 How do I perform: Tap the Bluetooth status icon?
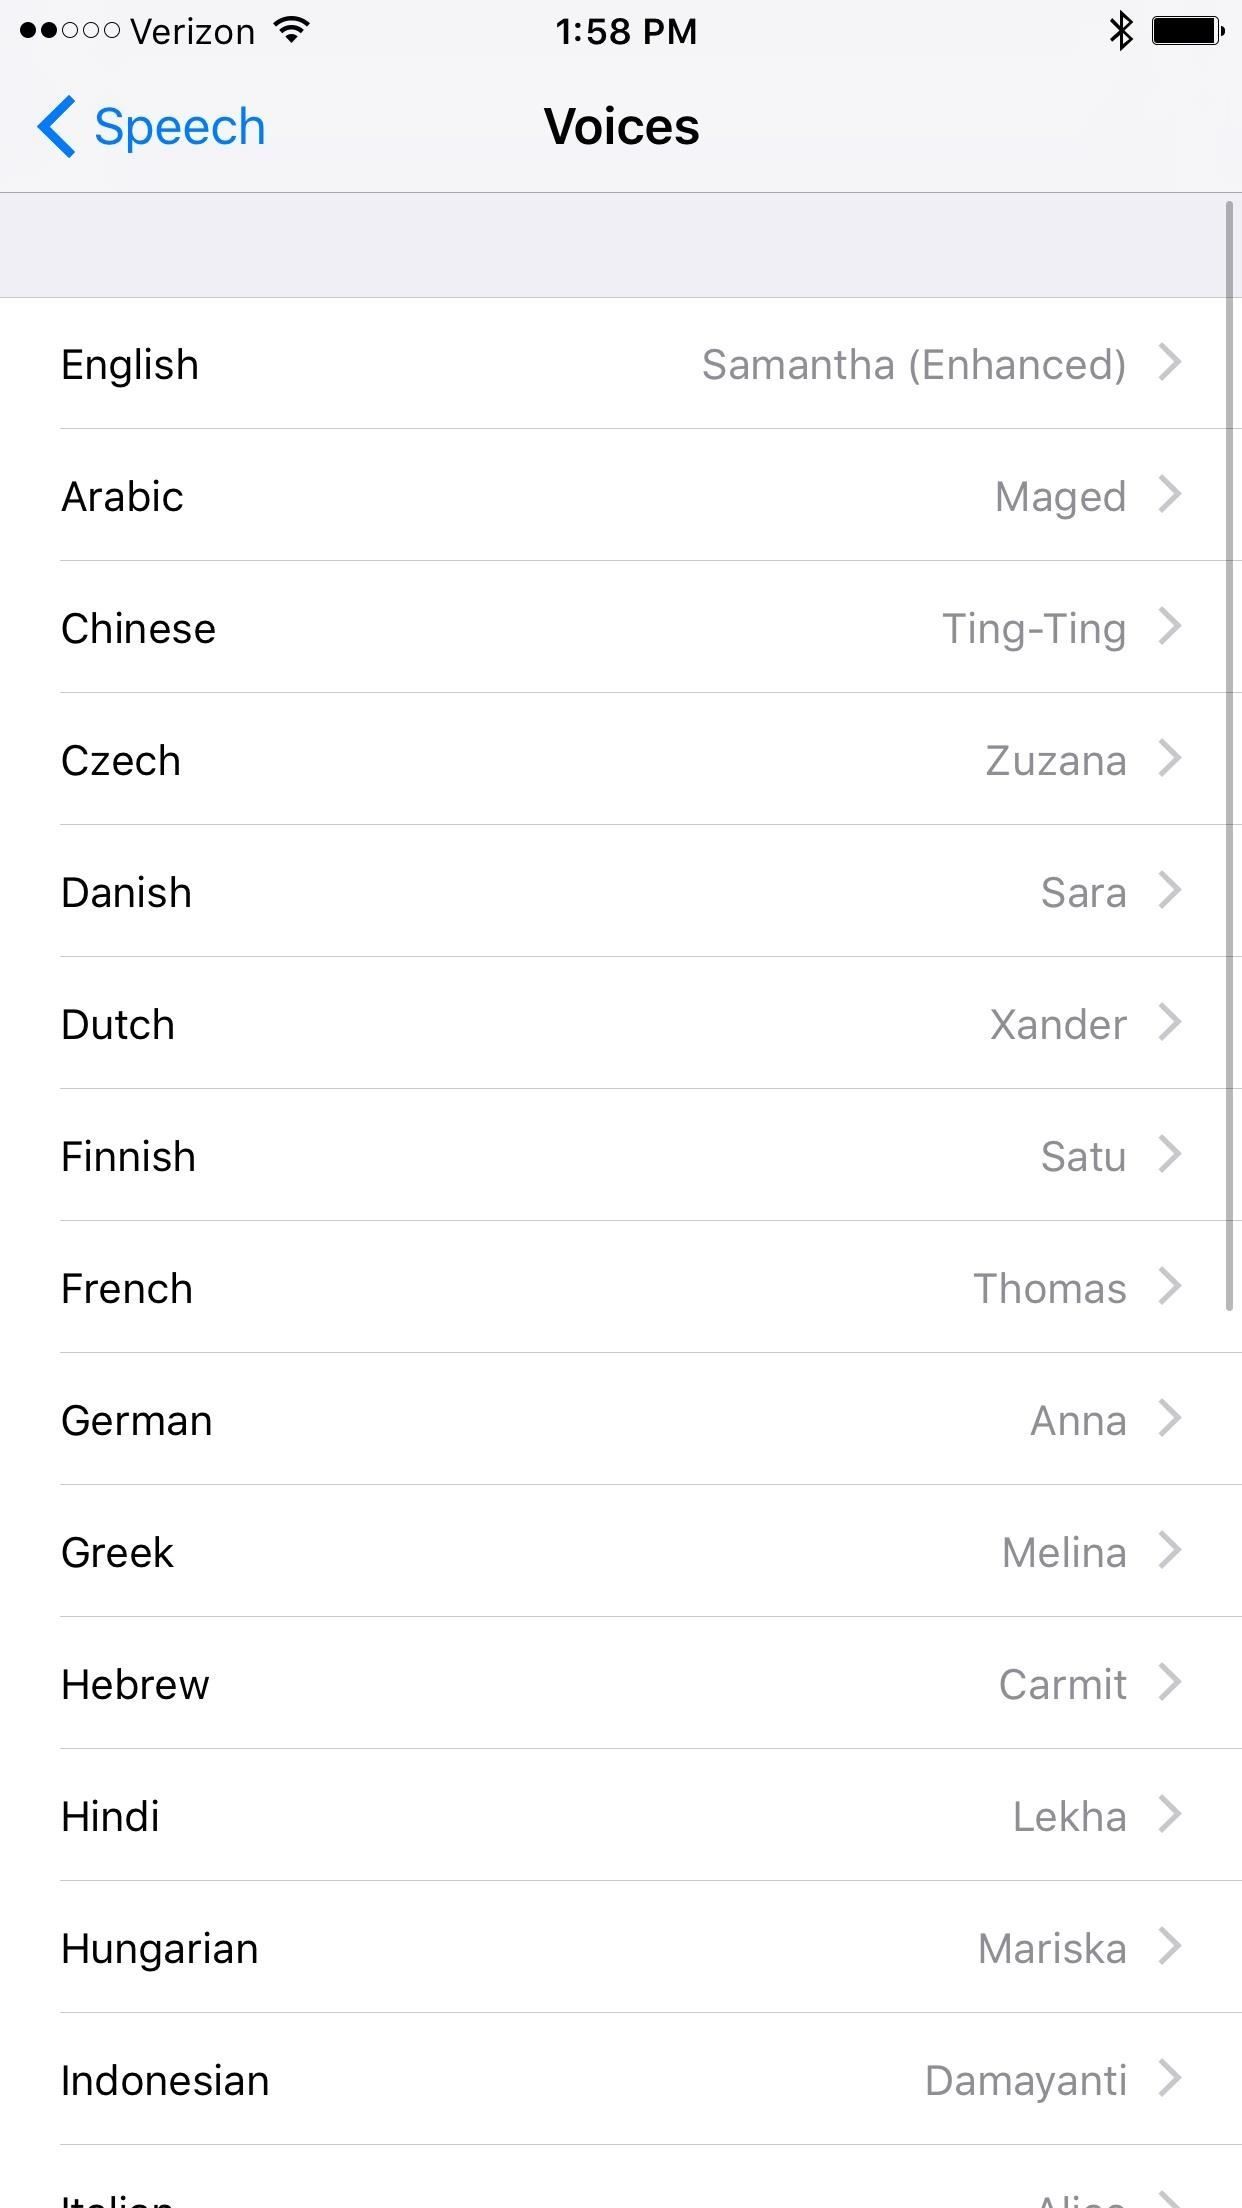(x=1121, y=31)
